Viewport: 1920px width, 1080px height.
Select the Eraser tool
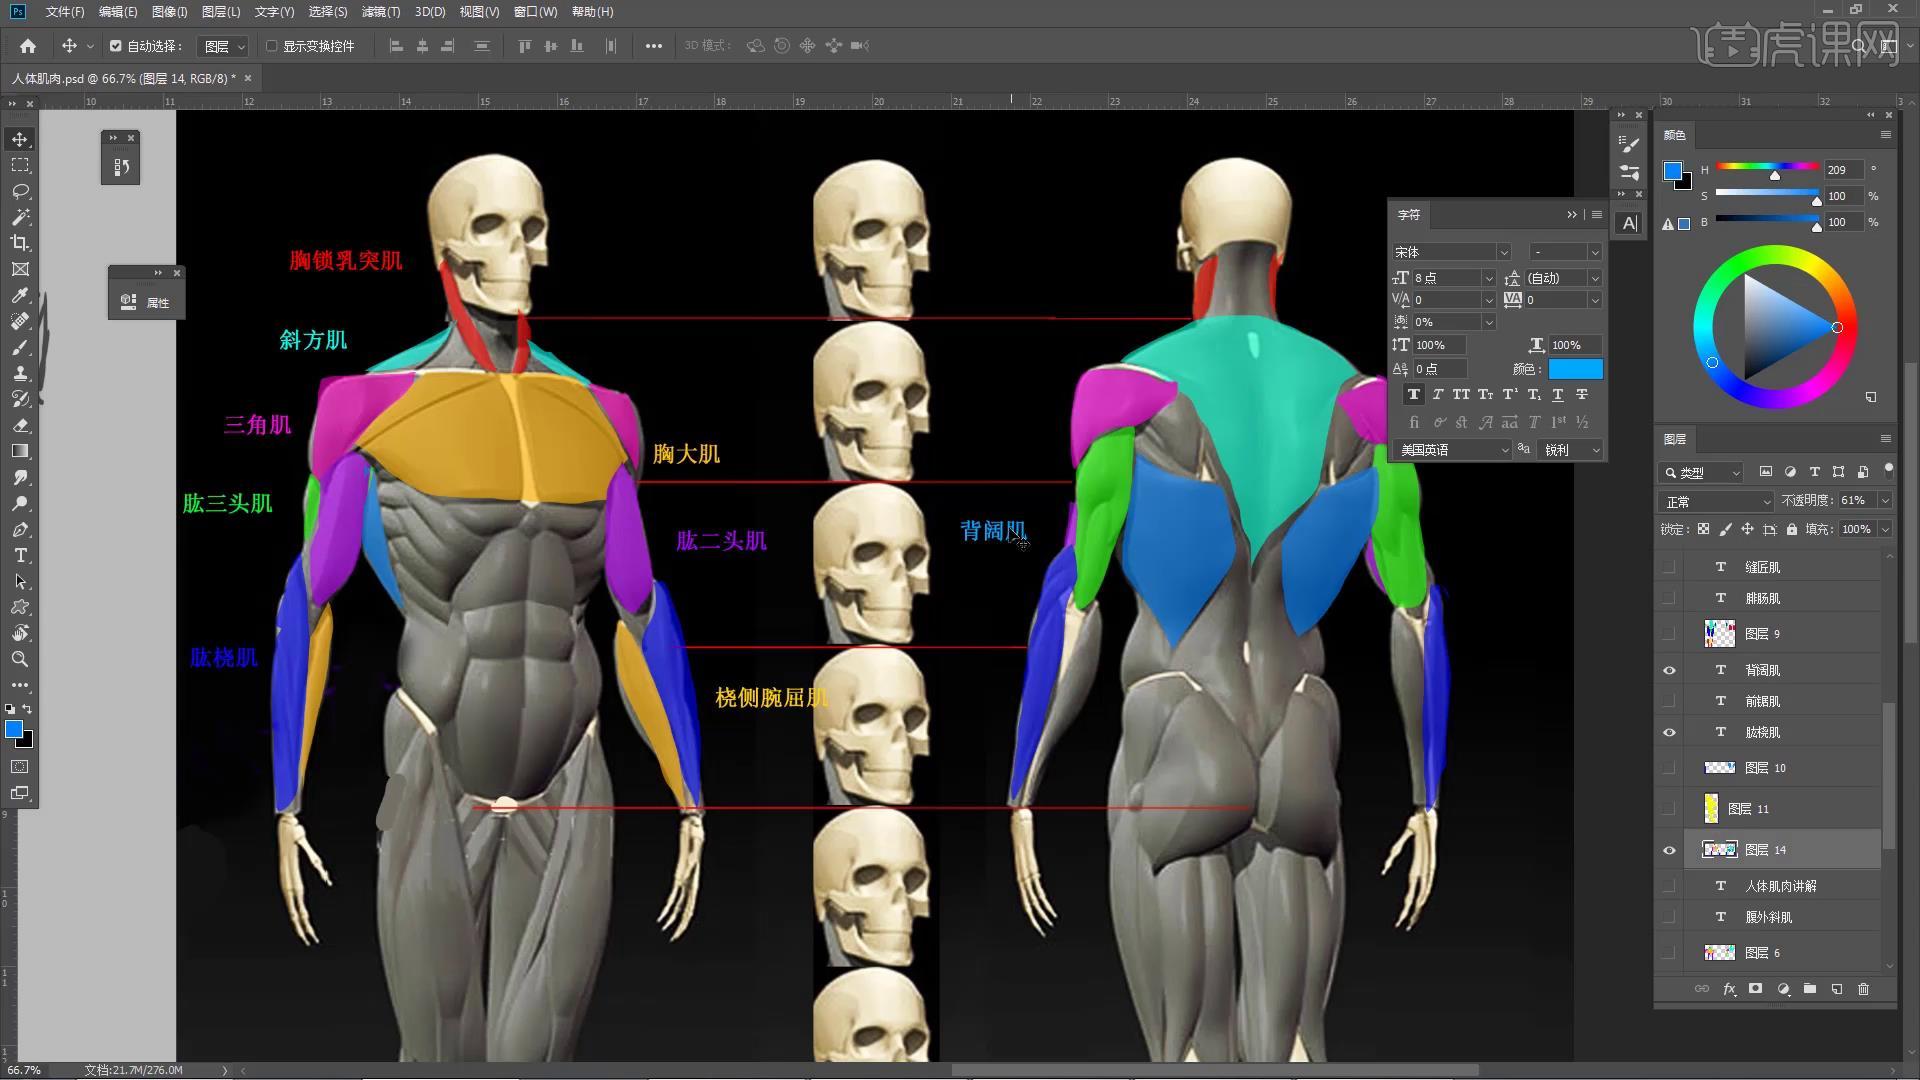[x=20, y=425]
